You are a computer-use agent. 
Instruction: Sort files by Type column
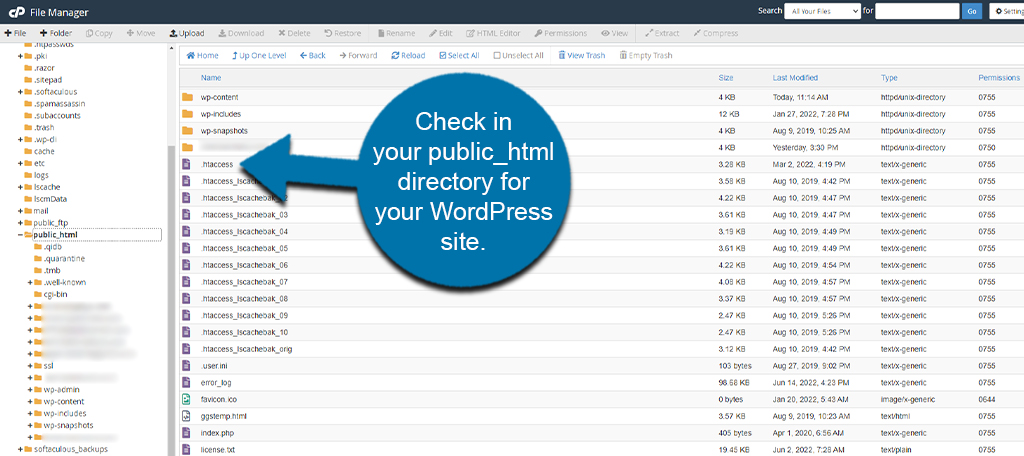point(889,78)
